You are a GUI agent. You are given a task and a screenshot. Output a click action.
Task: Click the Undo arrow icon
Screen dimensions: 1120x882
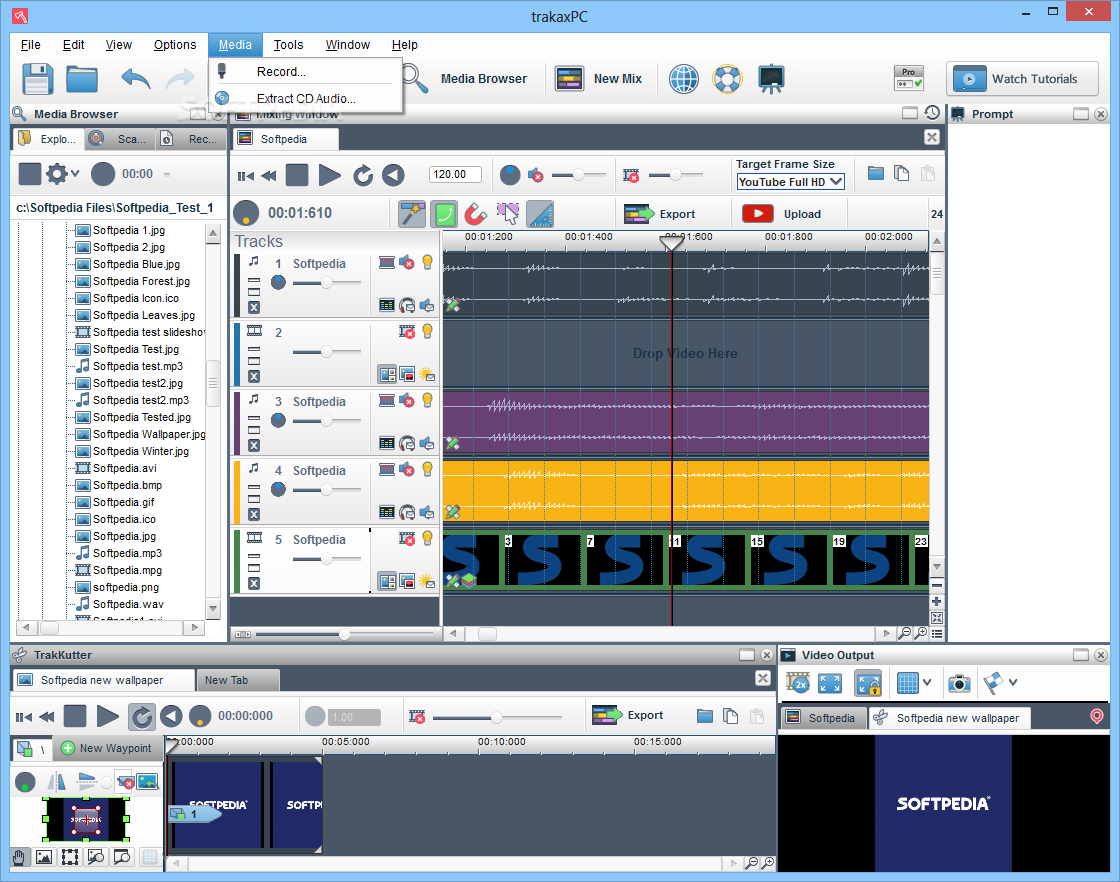[x=136, y=79]
